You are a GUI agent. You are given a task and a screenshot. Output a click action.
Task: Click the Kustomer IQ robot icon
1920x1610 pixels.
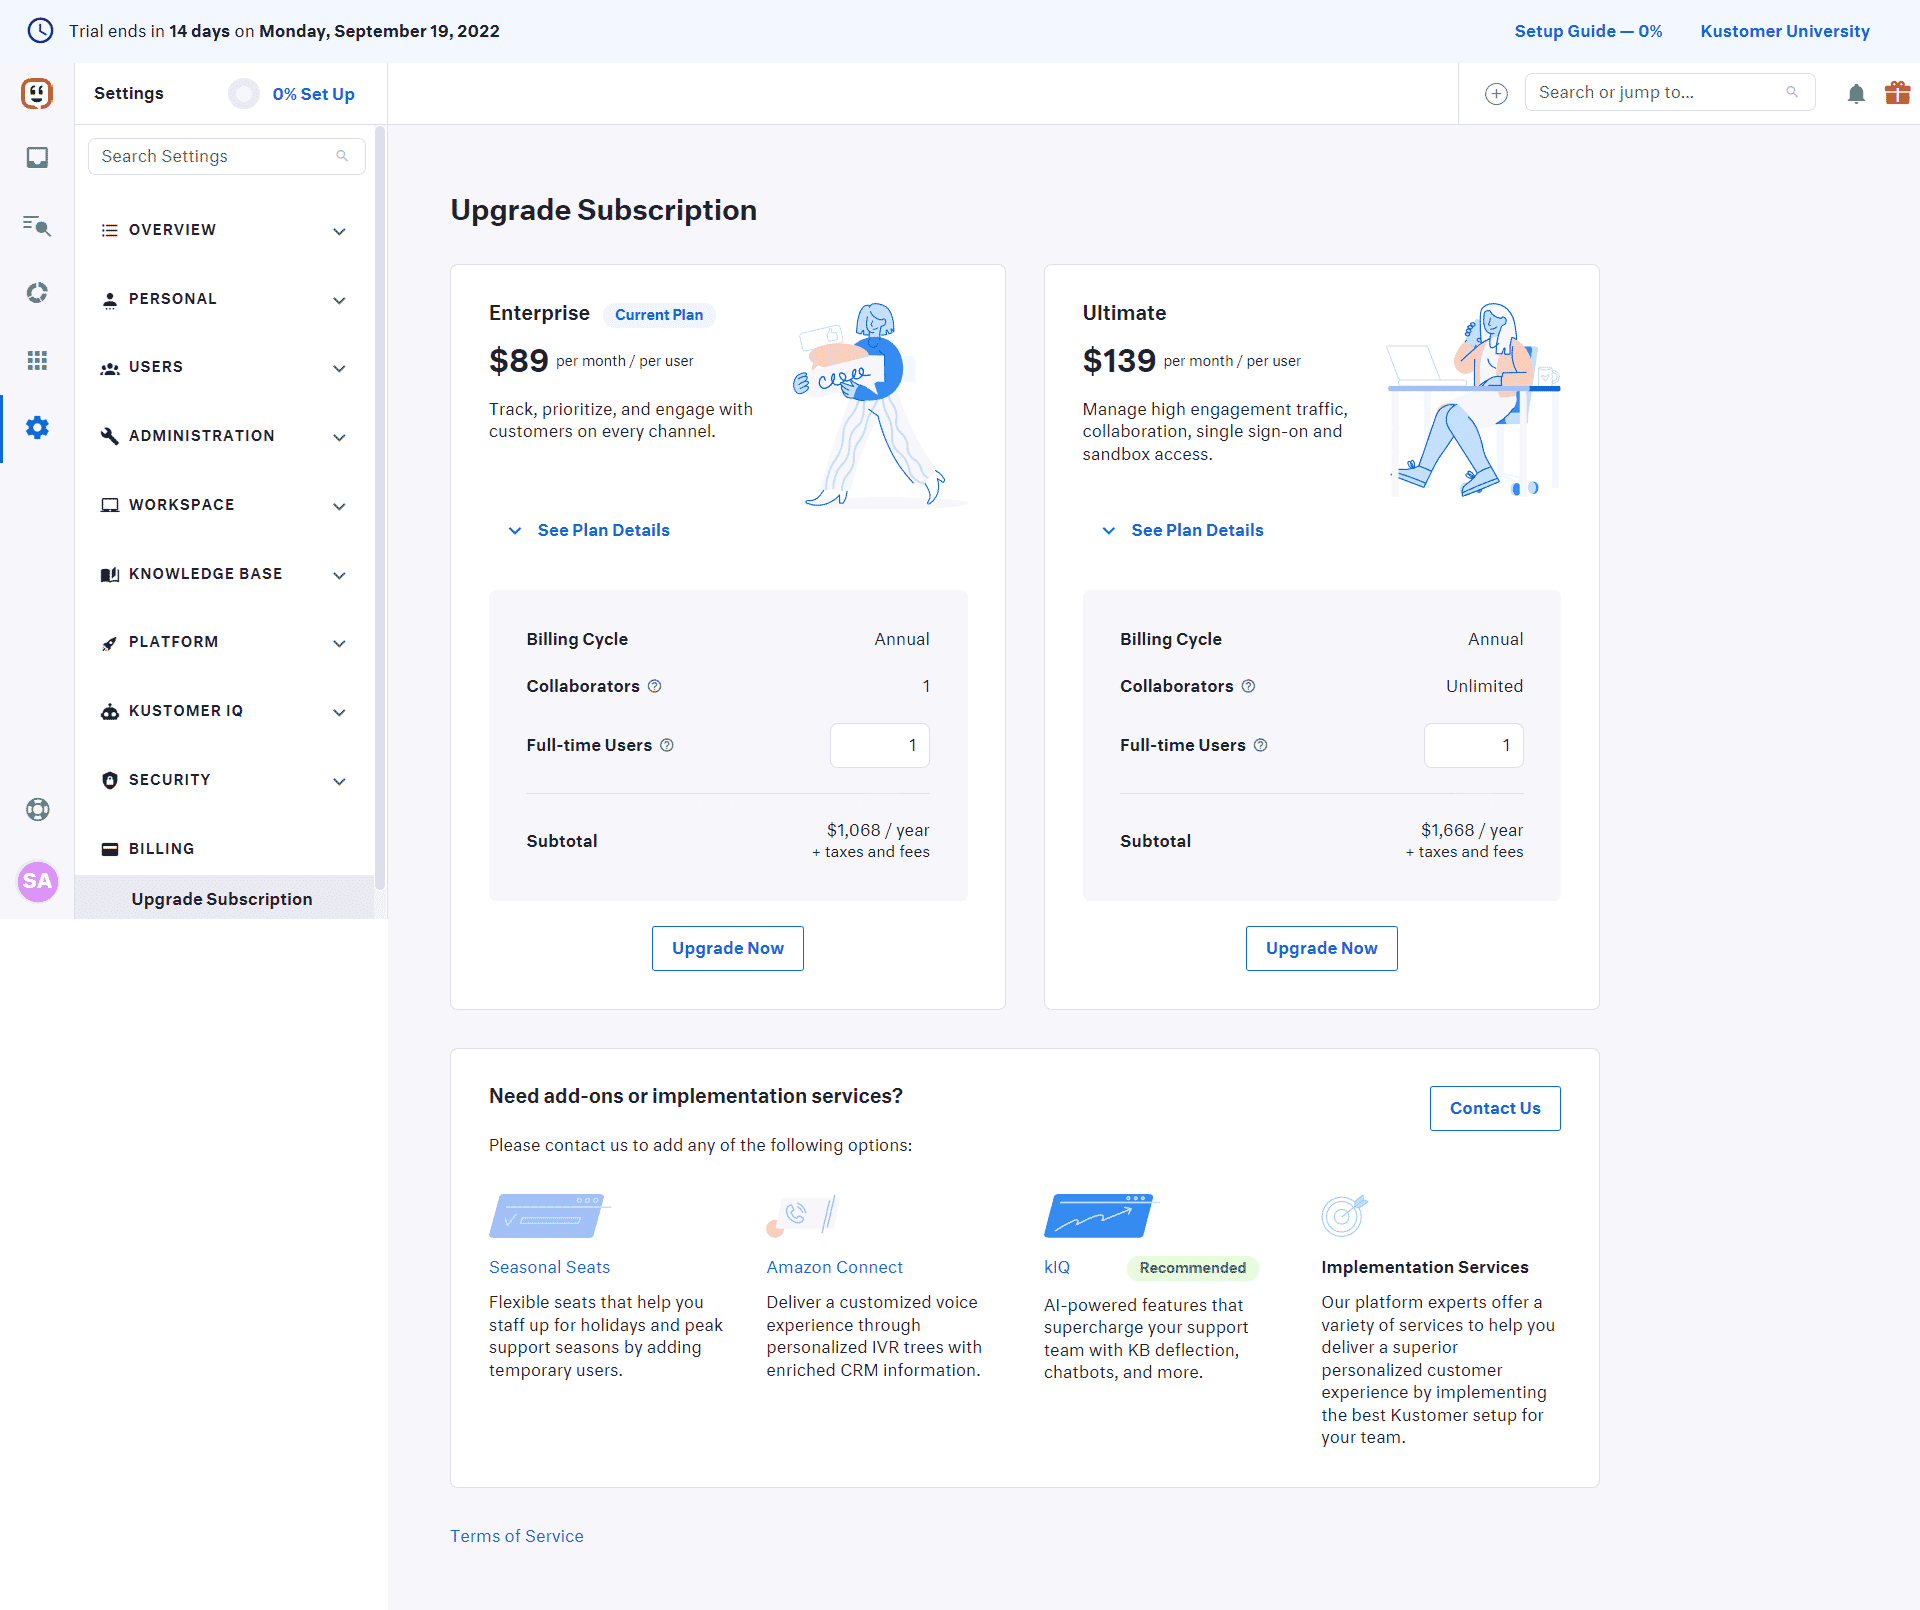(110, 711)
